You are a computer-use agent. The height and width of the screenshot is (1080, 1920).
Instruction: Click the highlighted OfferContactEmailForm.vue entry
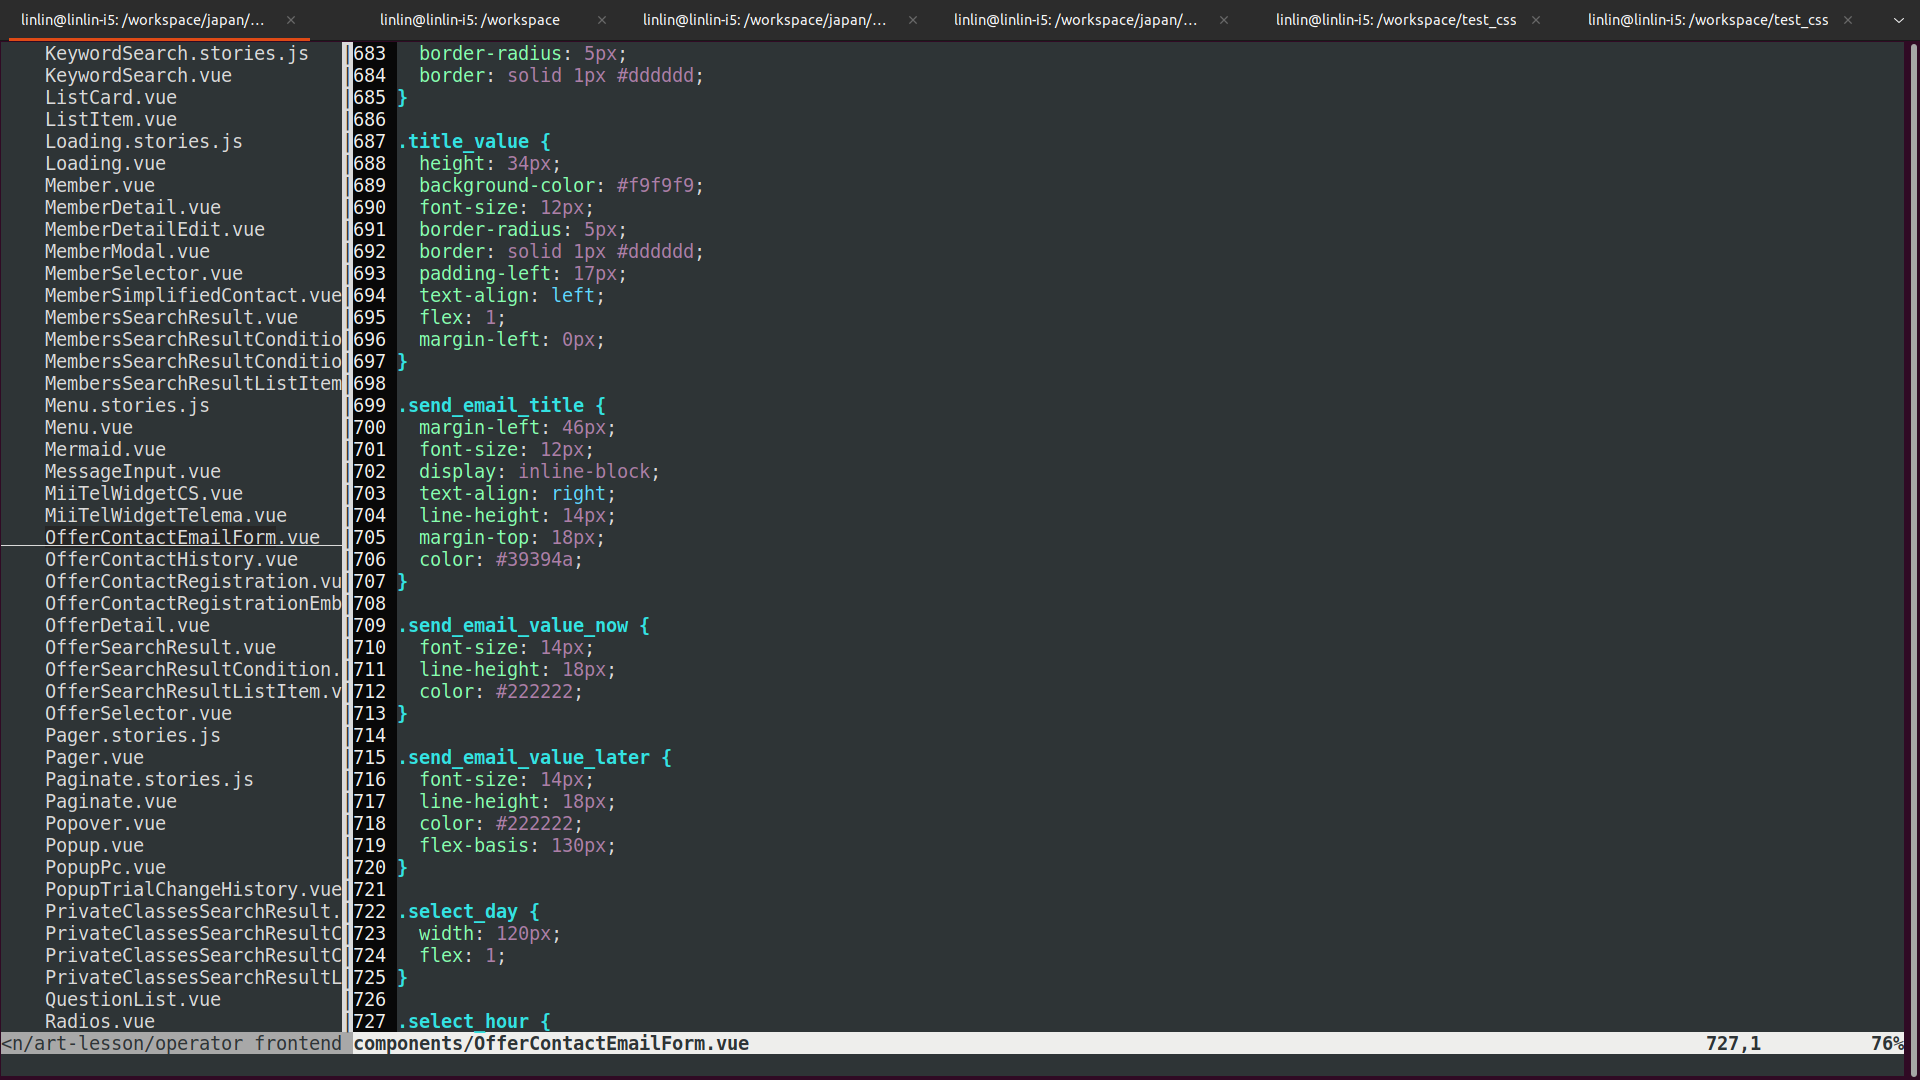tap(182, 538)
